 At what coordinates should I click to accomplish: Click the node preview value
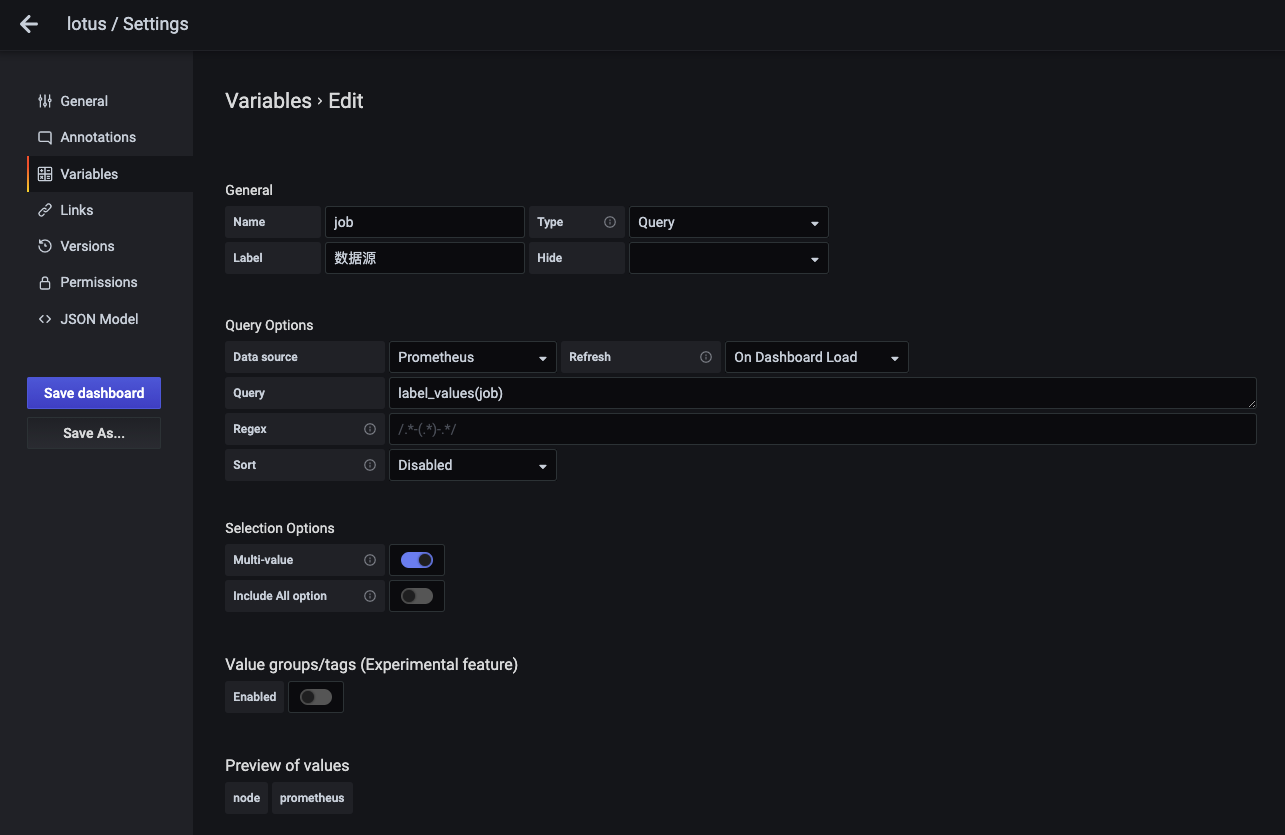point(247,798)
